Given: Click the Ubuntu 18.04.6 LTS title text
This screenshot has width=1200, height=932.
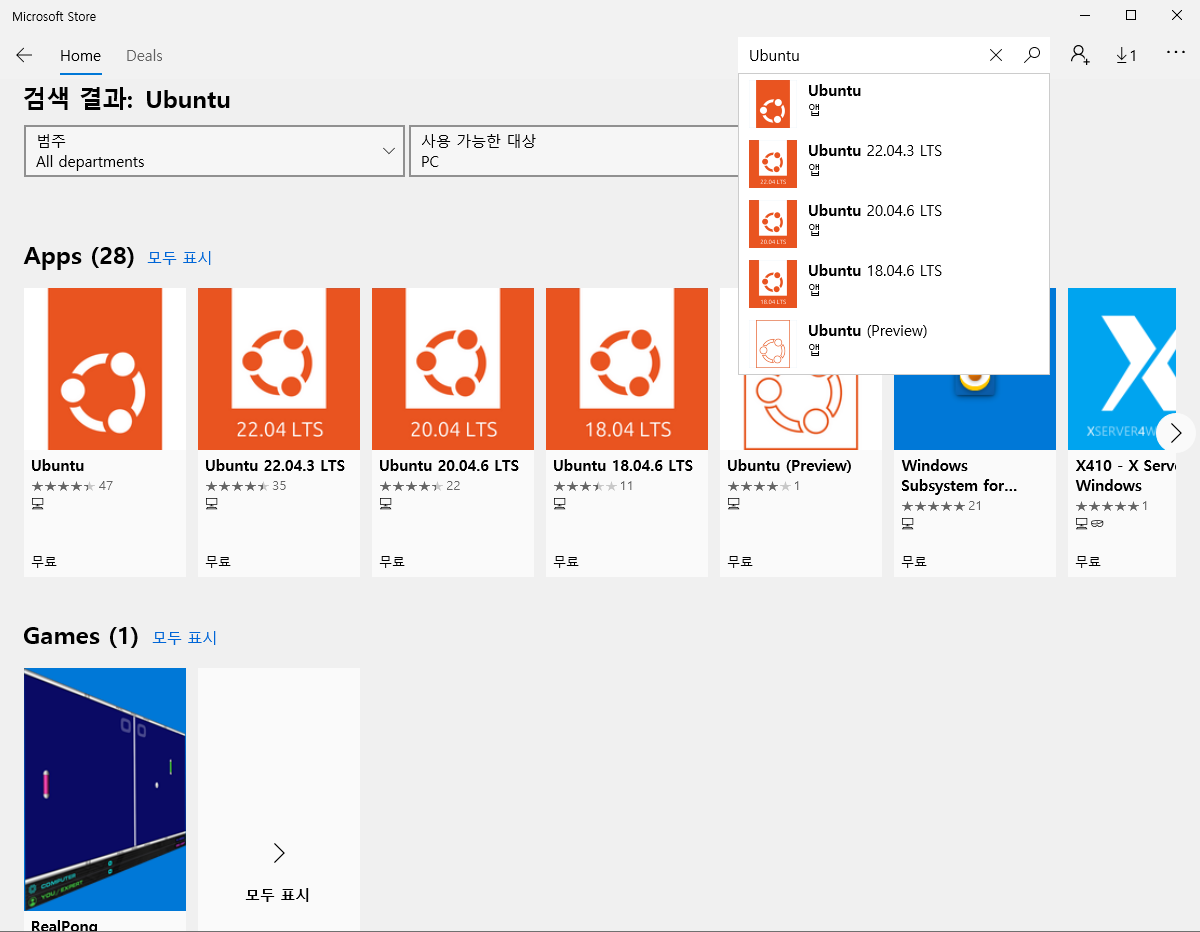Looking at the screenshot, I should [x=623, y=466].
